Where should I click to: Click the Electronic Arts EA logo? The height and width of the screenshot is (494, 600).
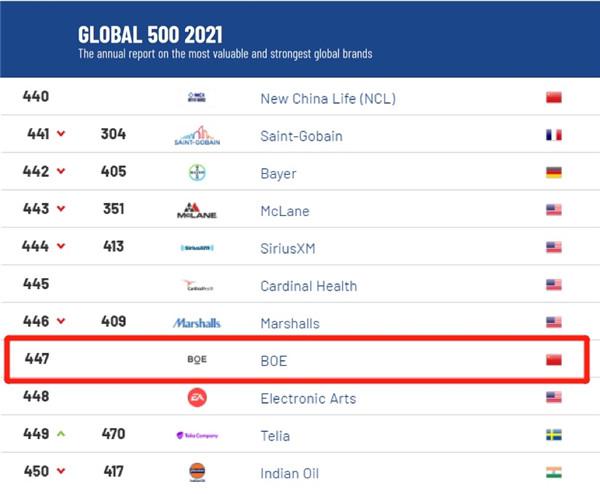pyautogui.click(x=197, y=398)
